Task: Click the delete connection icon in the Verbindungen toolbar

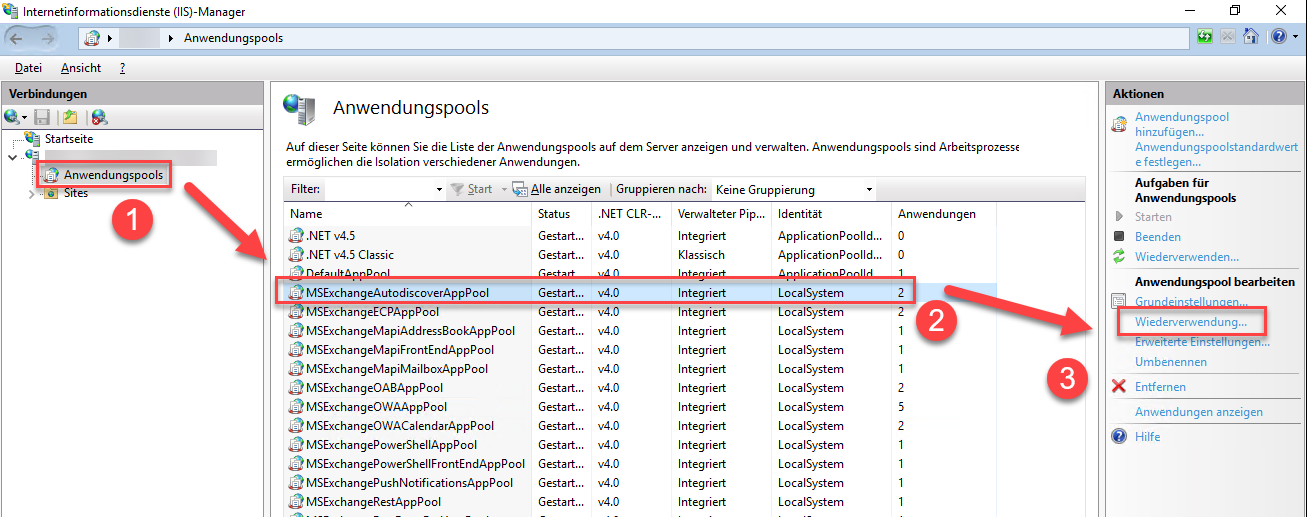Action: 98,117
